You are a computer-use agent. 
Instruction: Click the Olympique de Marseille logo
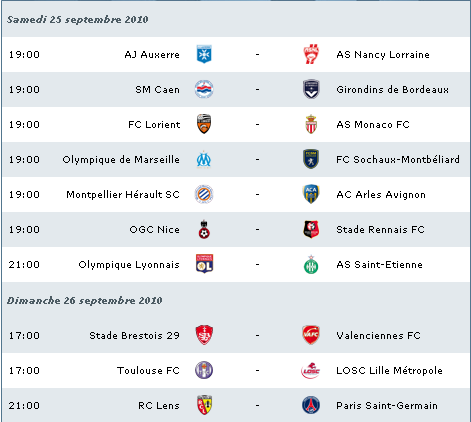[204, 159]
